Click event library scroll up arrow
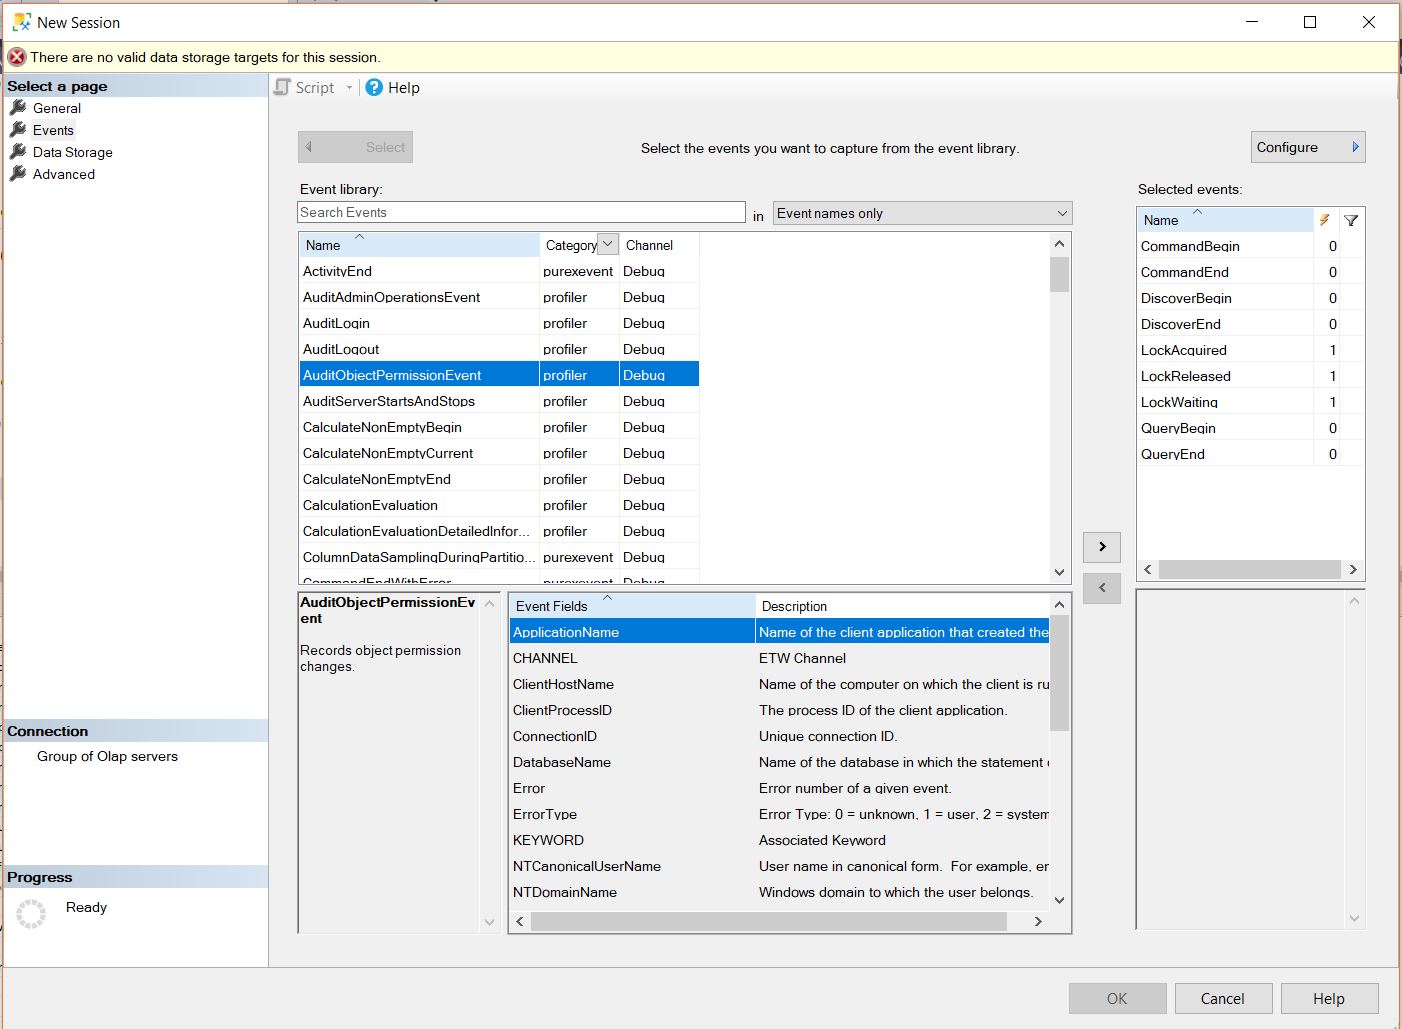The image size is (1402, 1029). (x=1060, y=243)
